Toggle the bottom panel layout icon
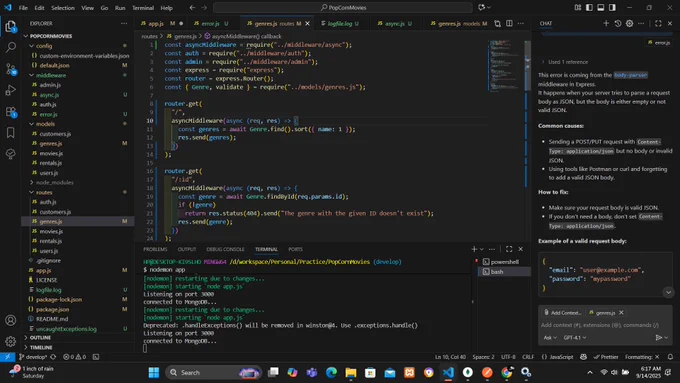This screenshot has height=383, width=680. pyautogui.click(x=601, y=7)
